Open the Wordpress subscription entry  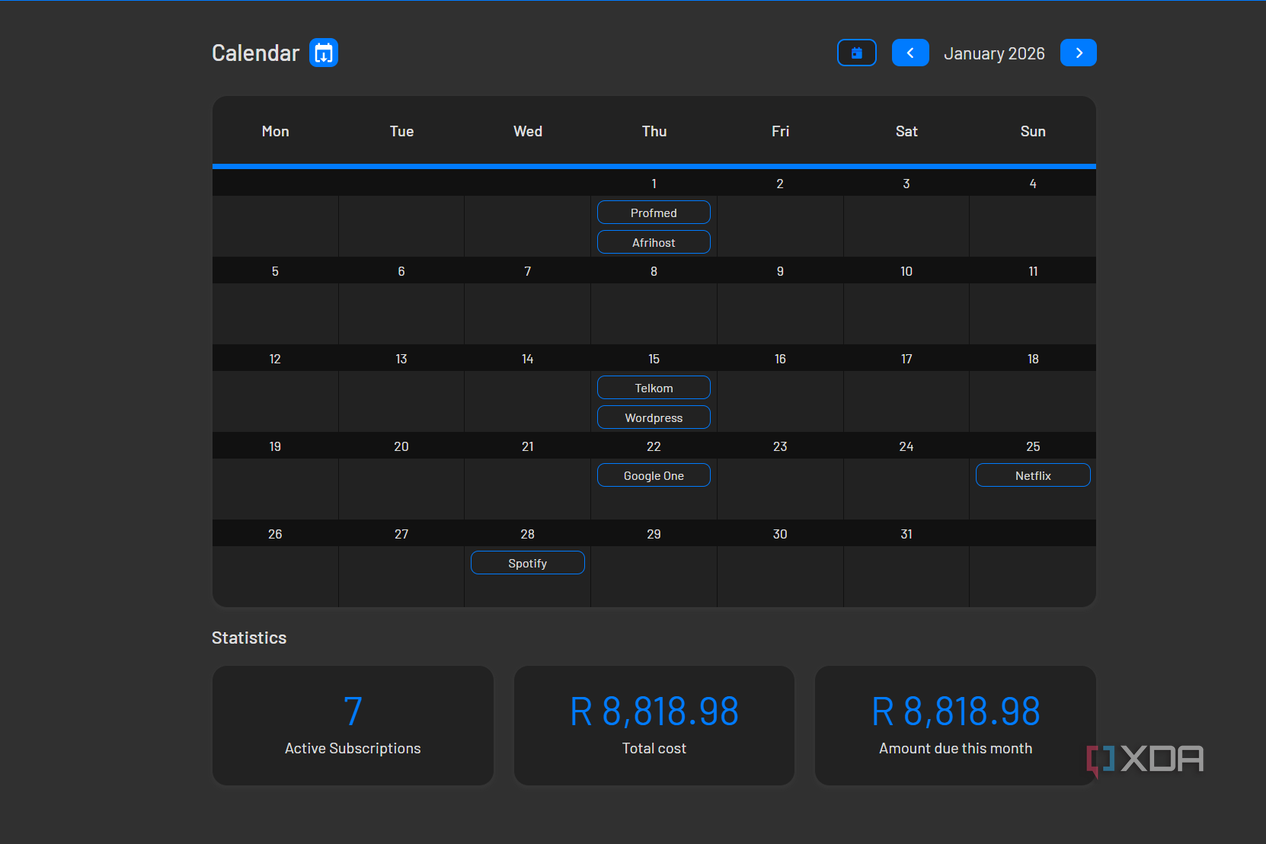click(654, 417)
